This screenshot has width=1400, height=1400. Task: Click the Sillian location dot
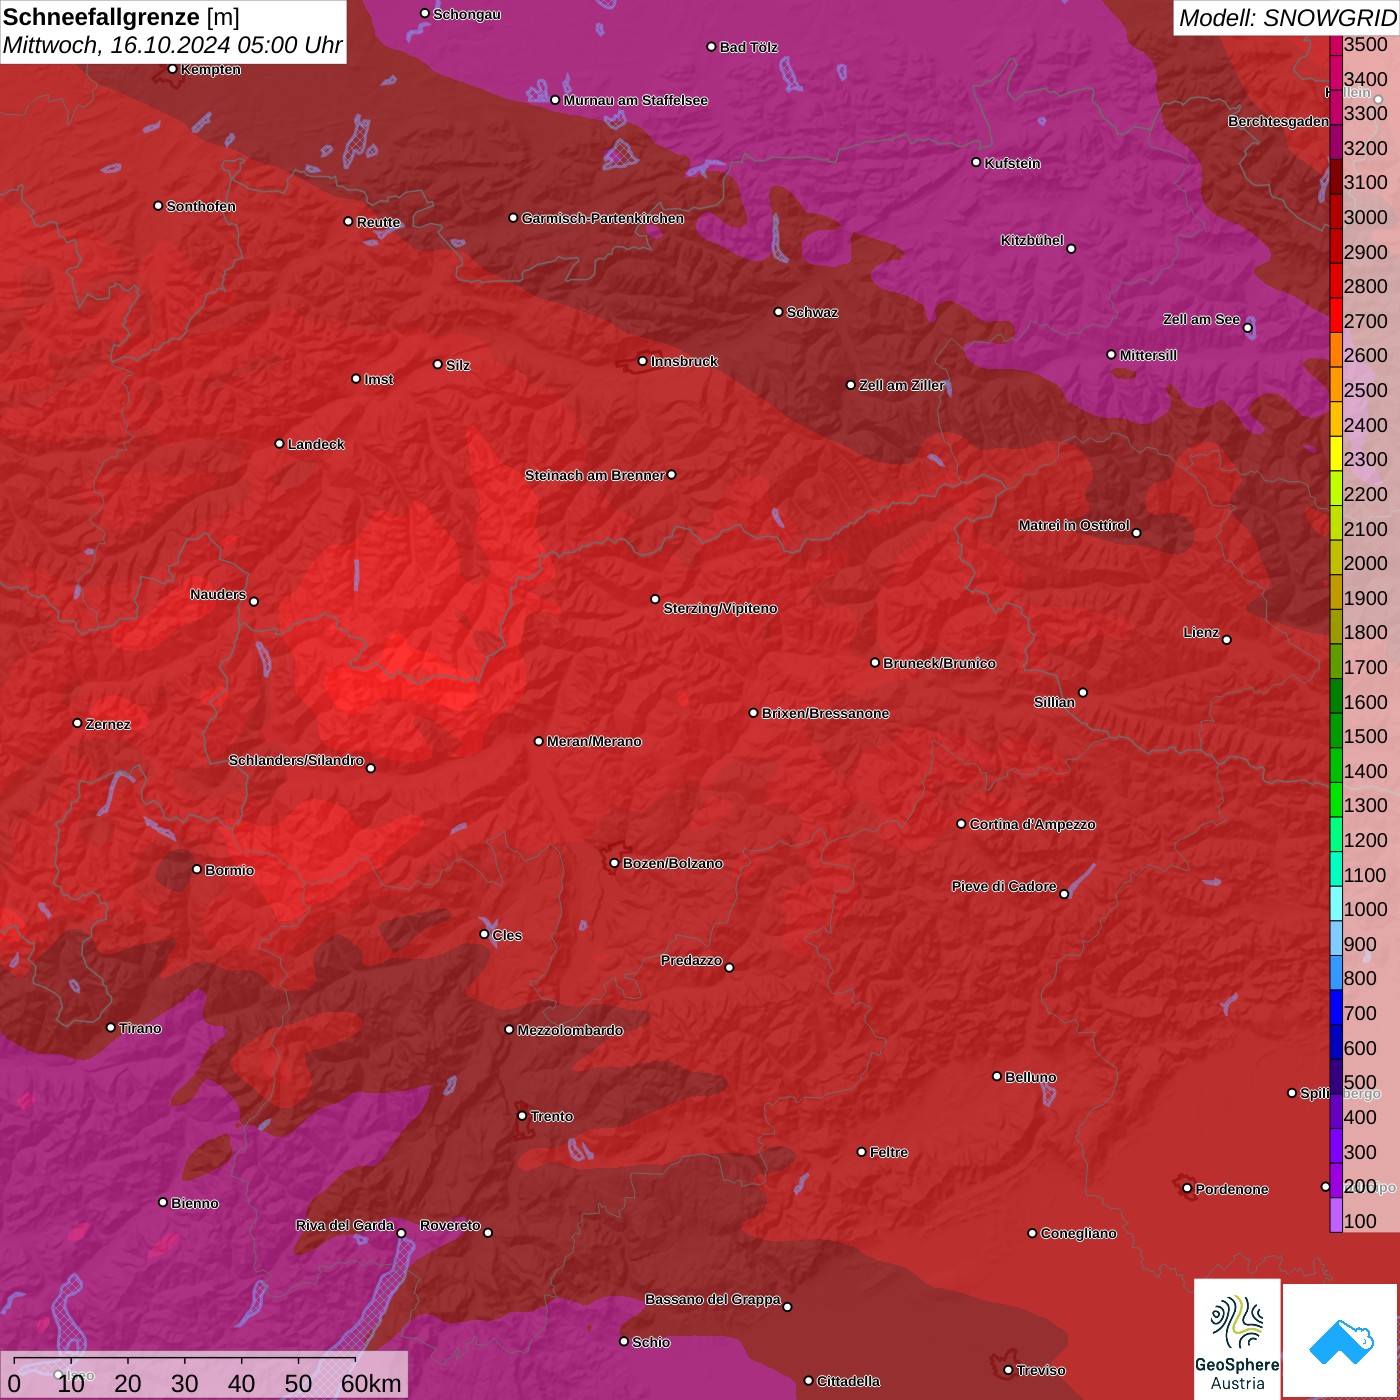1083,692
